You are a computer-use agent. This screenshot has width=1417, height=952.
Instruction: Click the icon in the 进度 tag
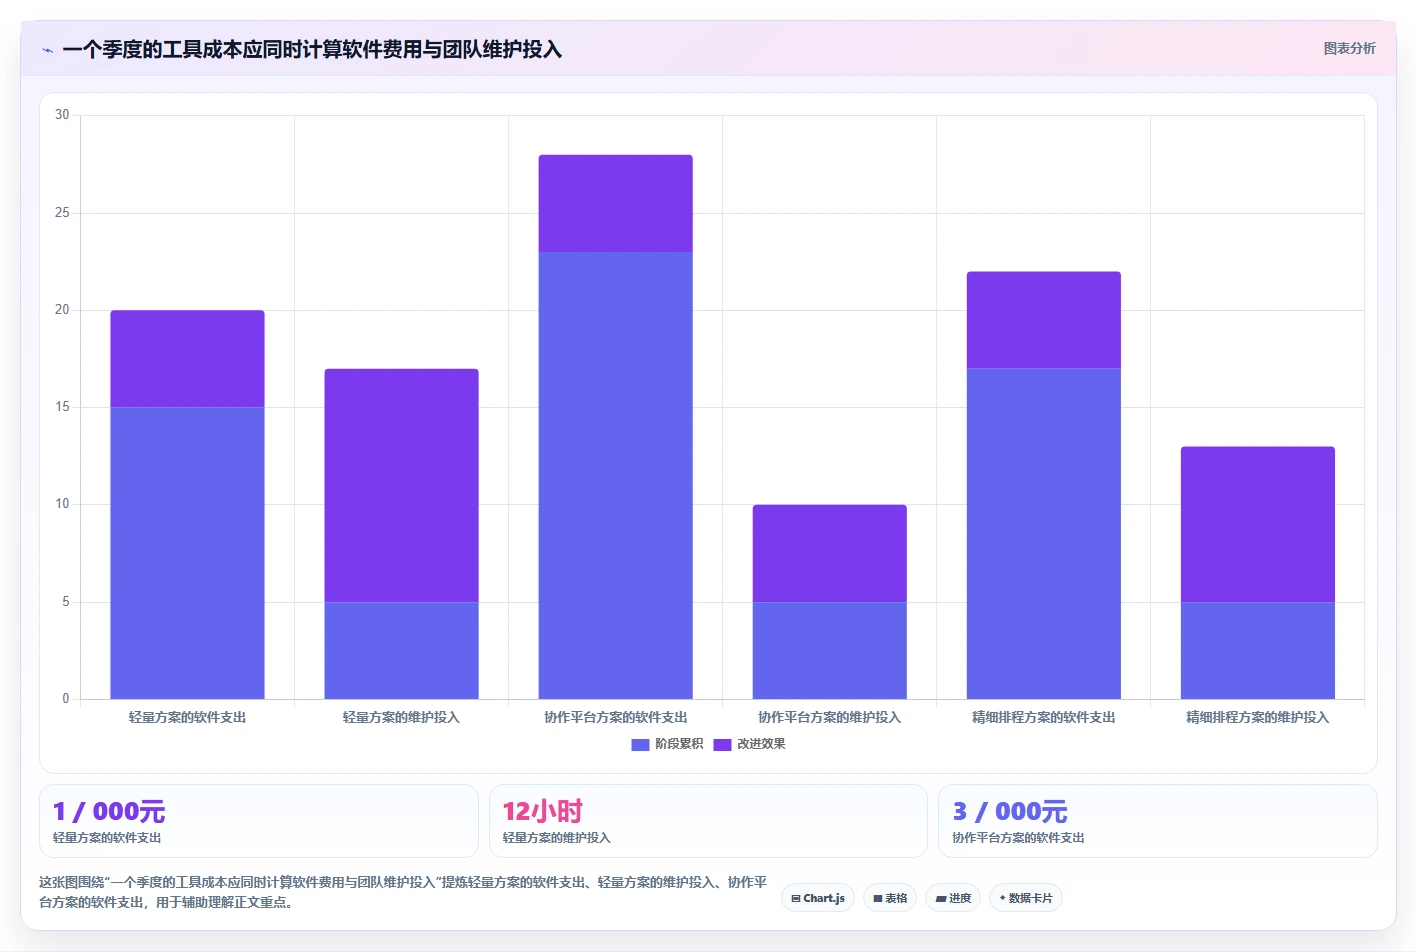pyautogui.click(x=941, y=899)
